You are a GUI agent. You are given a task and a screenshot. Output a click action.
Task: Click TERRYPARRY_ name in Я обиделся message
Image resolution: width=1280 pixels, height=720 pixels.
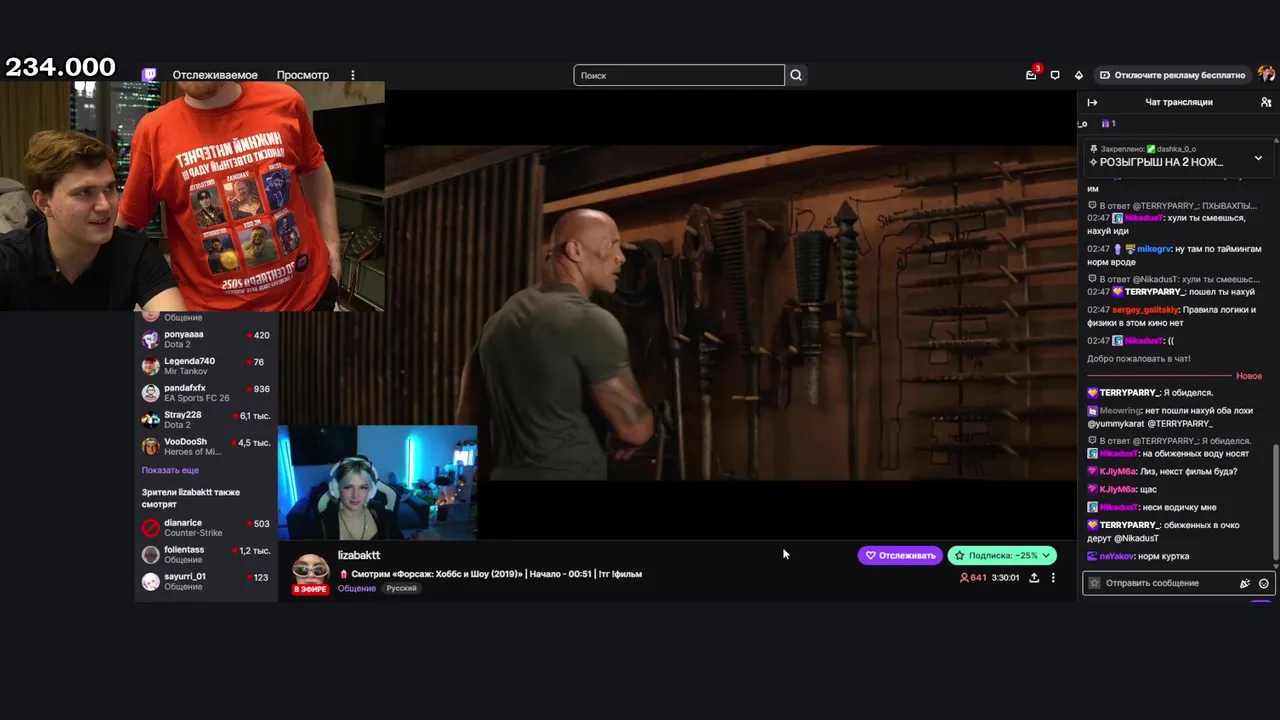tap(1129, 393)
